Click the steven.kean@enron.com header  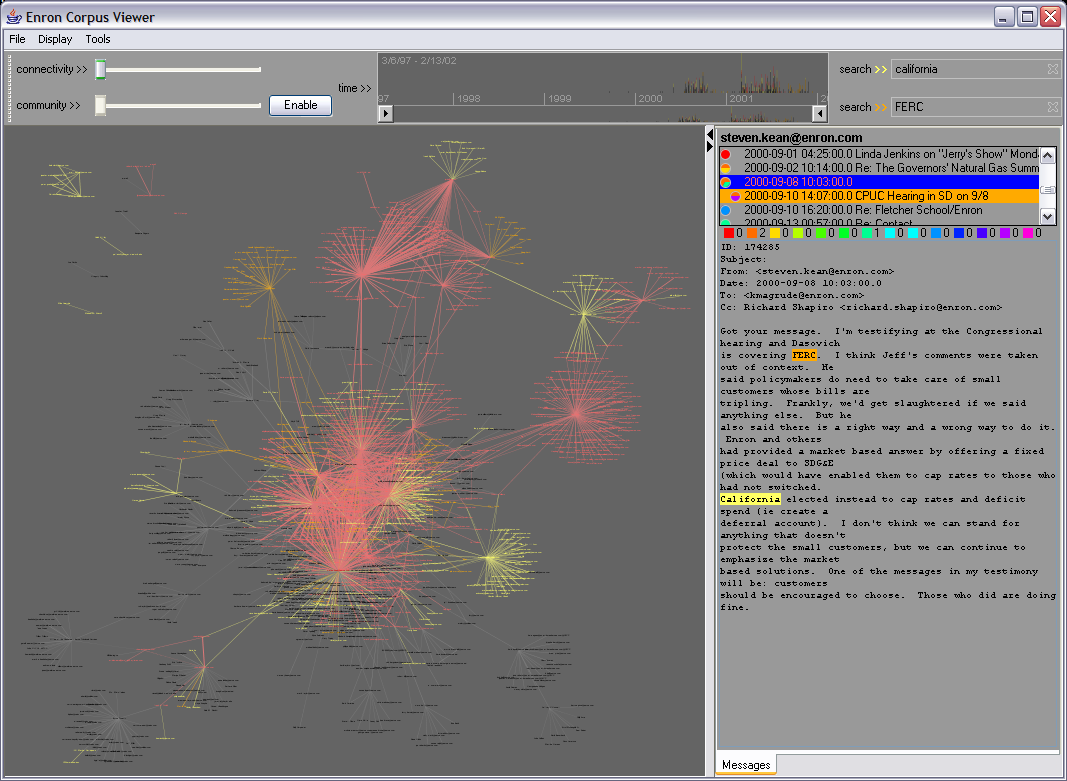pos(791,137)
